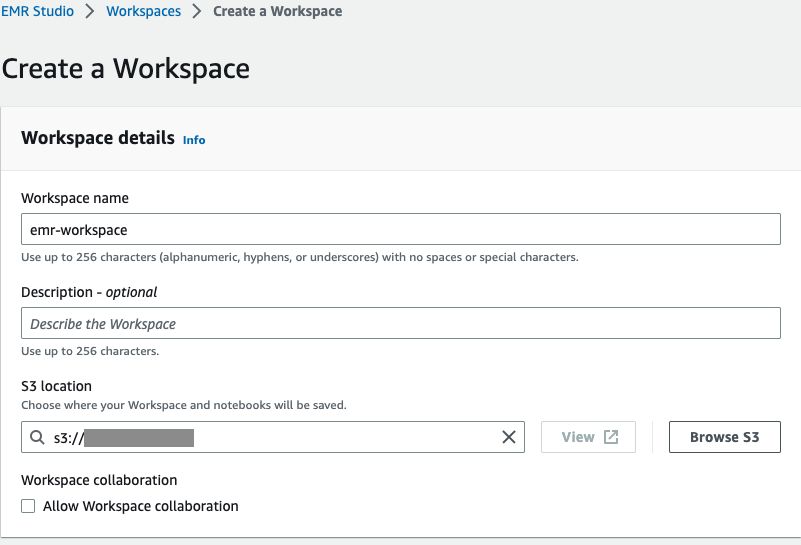Click into the Description optional text field
This screenshot has height=545, width=801.
point(400,324)
